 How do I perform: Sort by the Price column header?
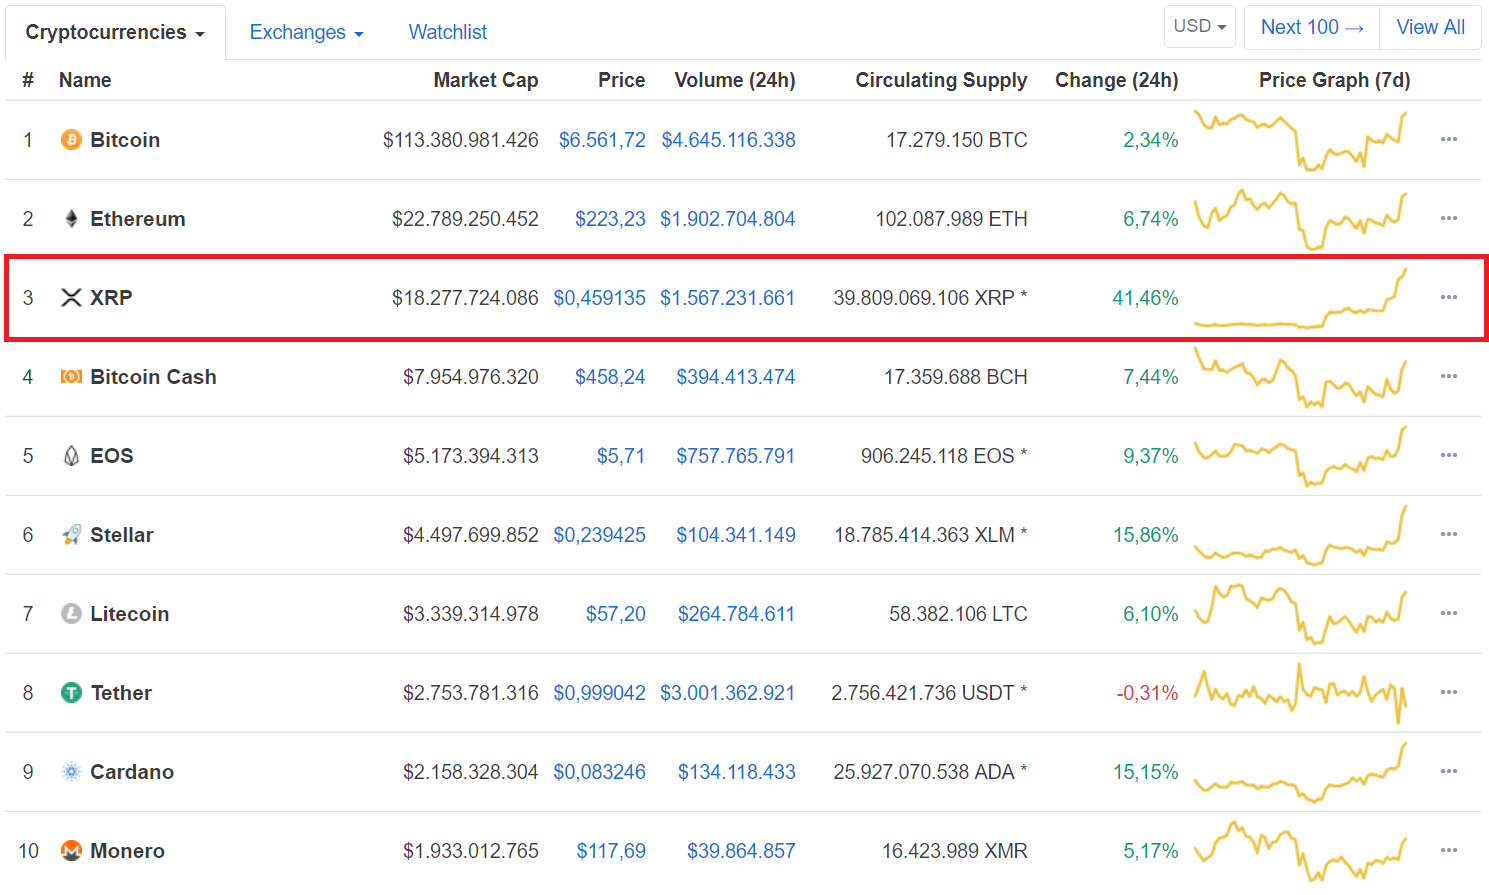(x=621, y=80)
